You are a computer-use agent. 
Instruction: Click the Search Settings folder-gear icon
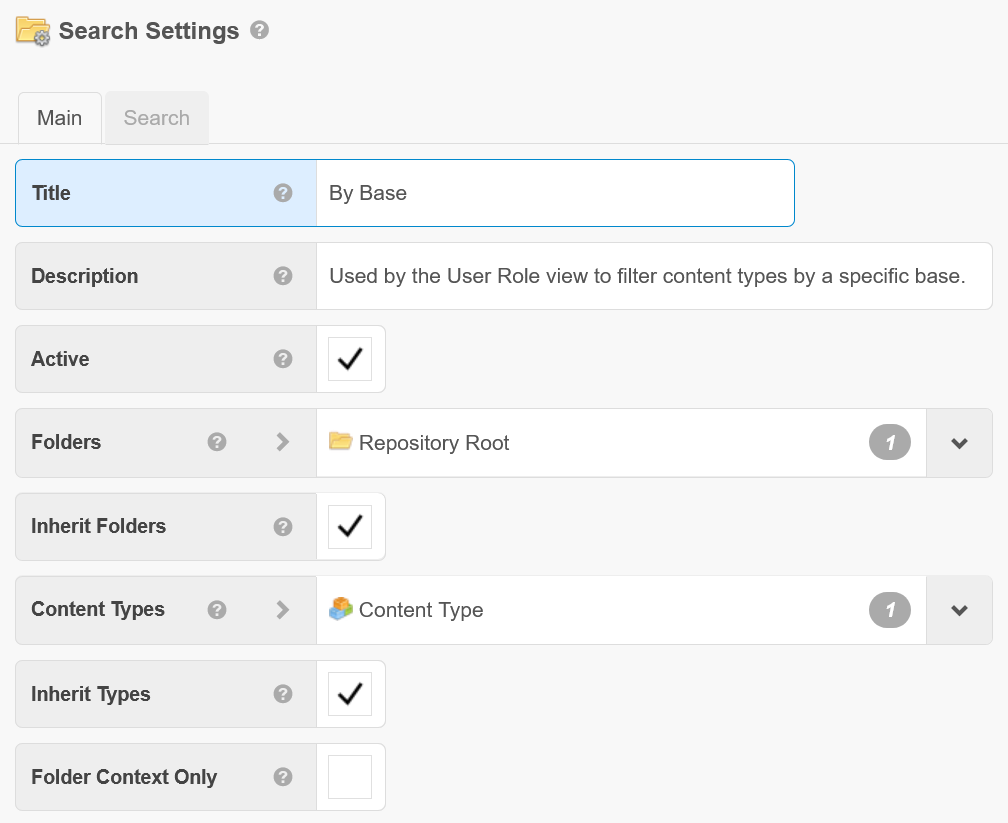33,31
